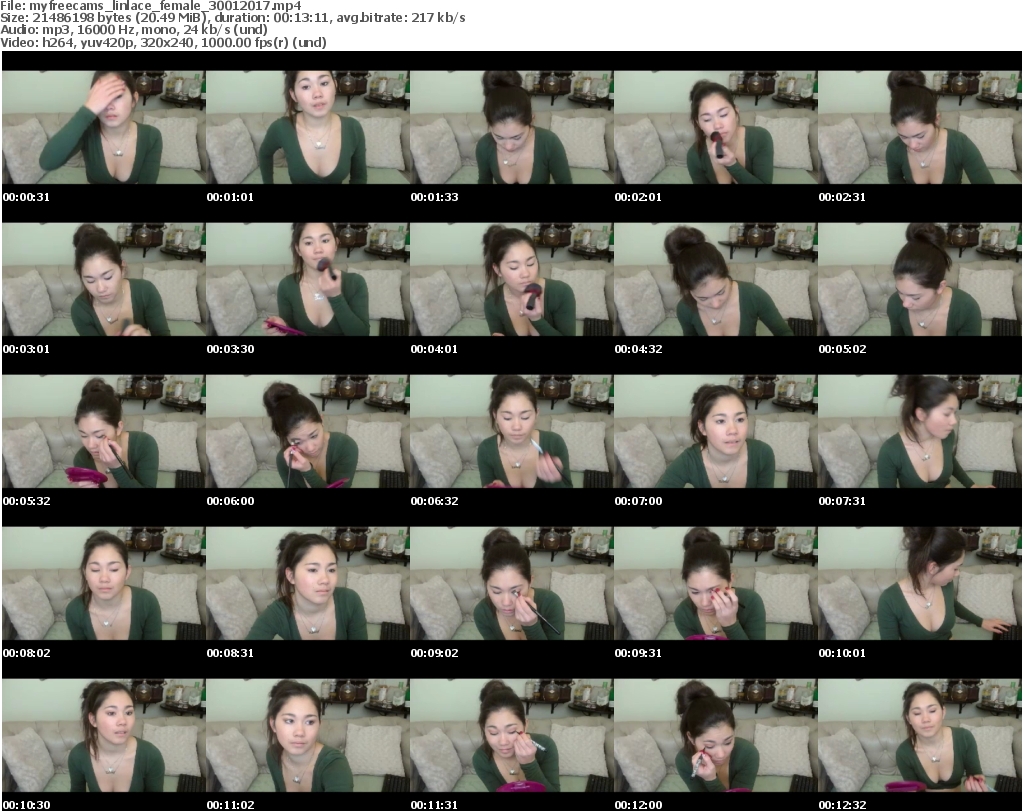The image size is (1024, 811).
Task: Click the 00:05:02 timestamp label
Action: tap(842, 349)
